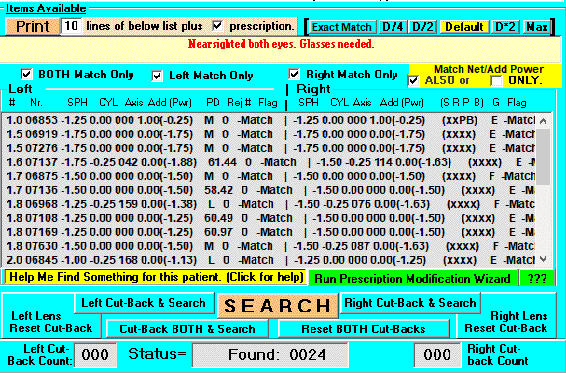The height and width of the screenshot is (373, 566).
Task: Select result row Nr. 07169
Action: click(x=269, y=232)
